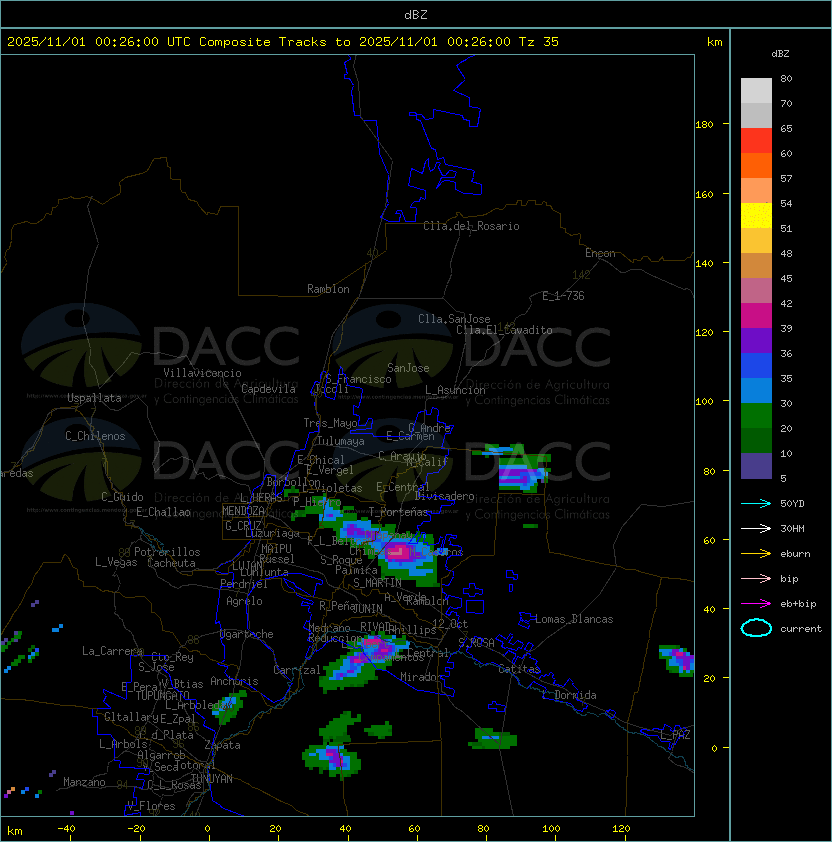Pick the yellow 51-54 dBZ swatch
The width and height of the screenshot is (832, 842).
pos(756,215)
